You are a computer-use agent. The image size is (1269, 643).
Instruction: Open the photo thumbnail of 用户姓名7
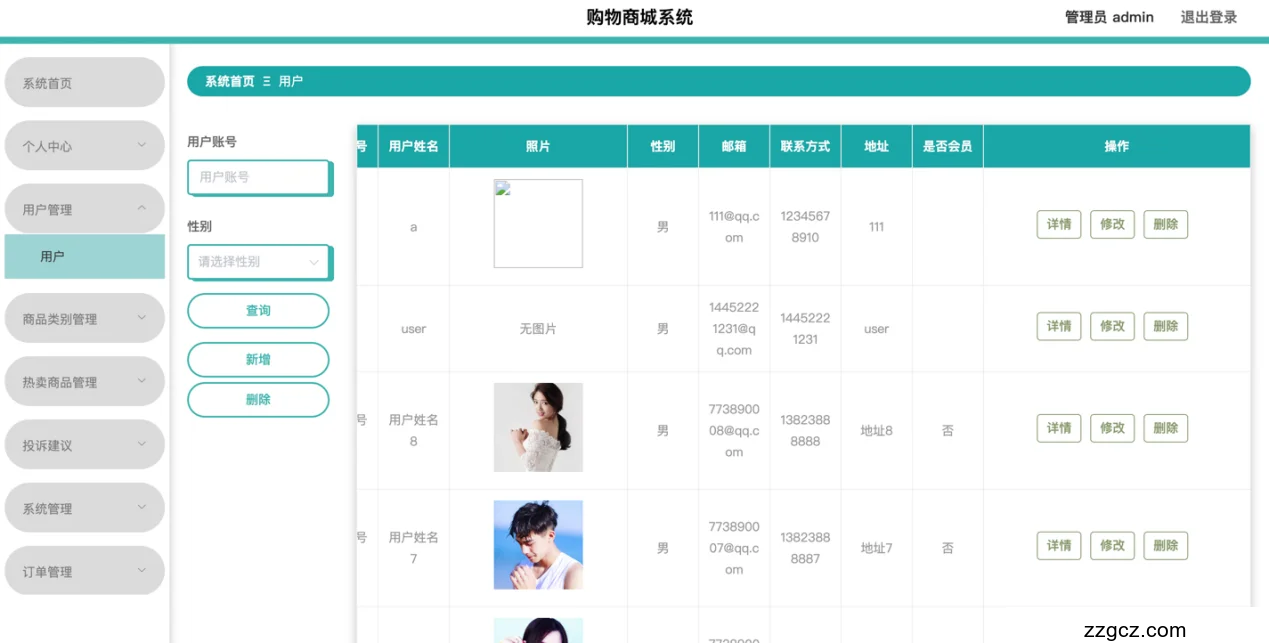pyautogui.click(x=538, y=545)
